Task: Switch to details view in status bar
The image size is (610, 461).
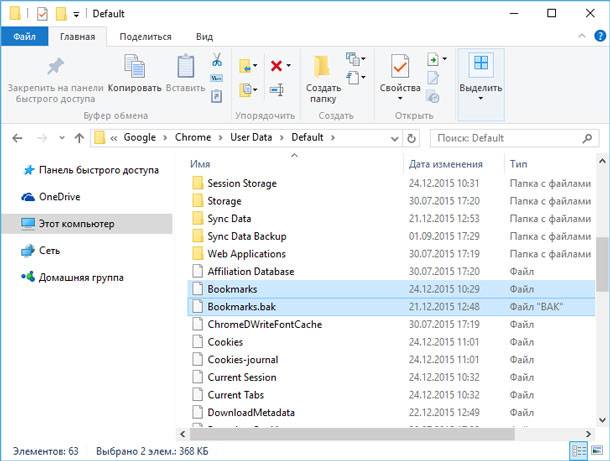Action: click(578, 451)
